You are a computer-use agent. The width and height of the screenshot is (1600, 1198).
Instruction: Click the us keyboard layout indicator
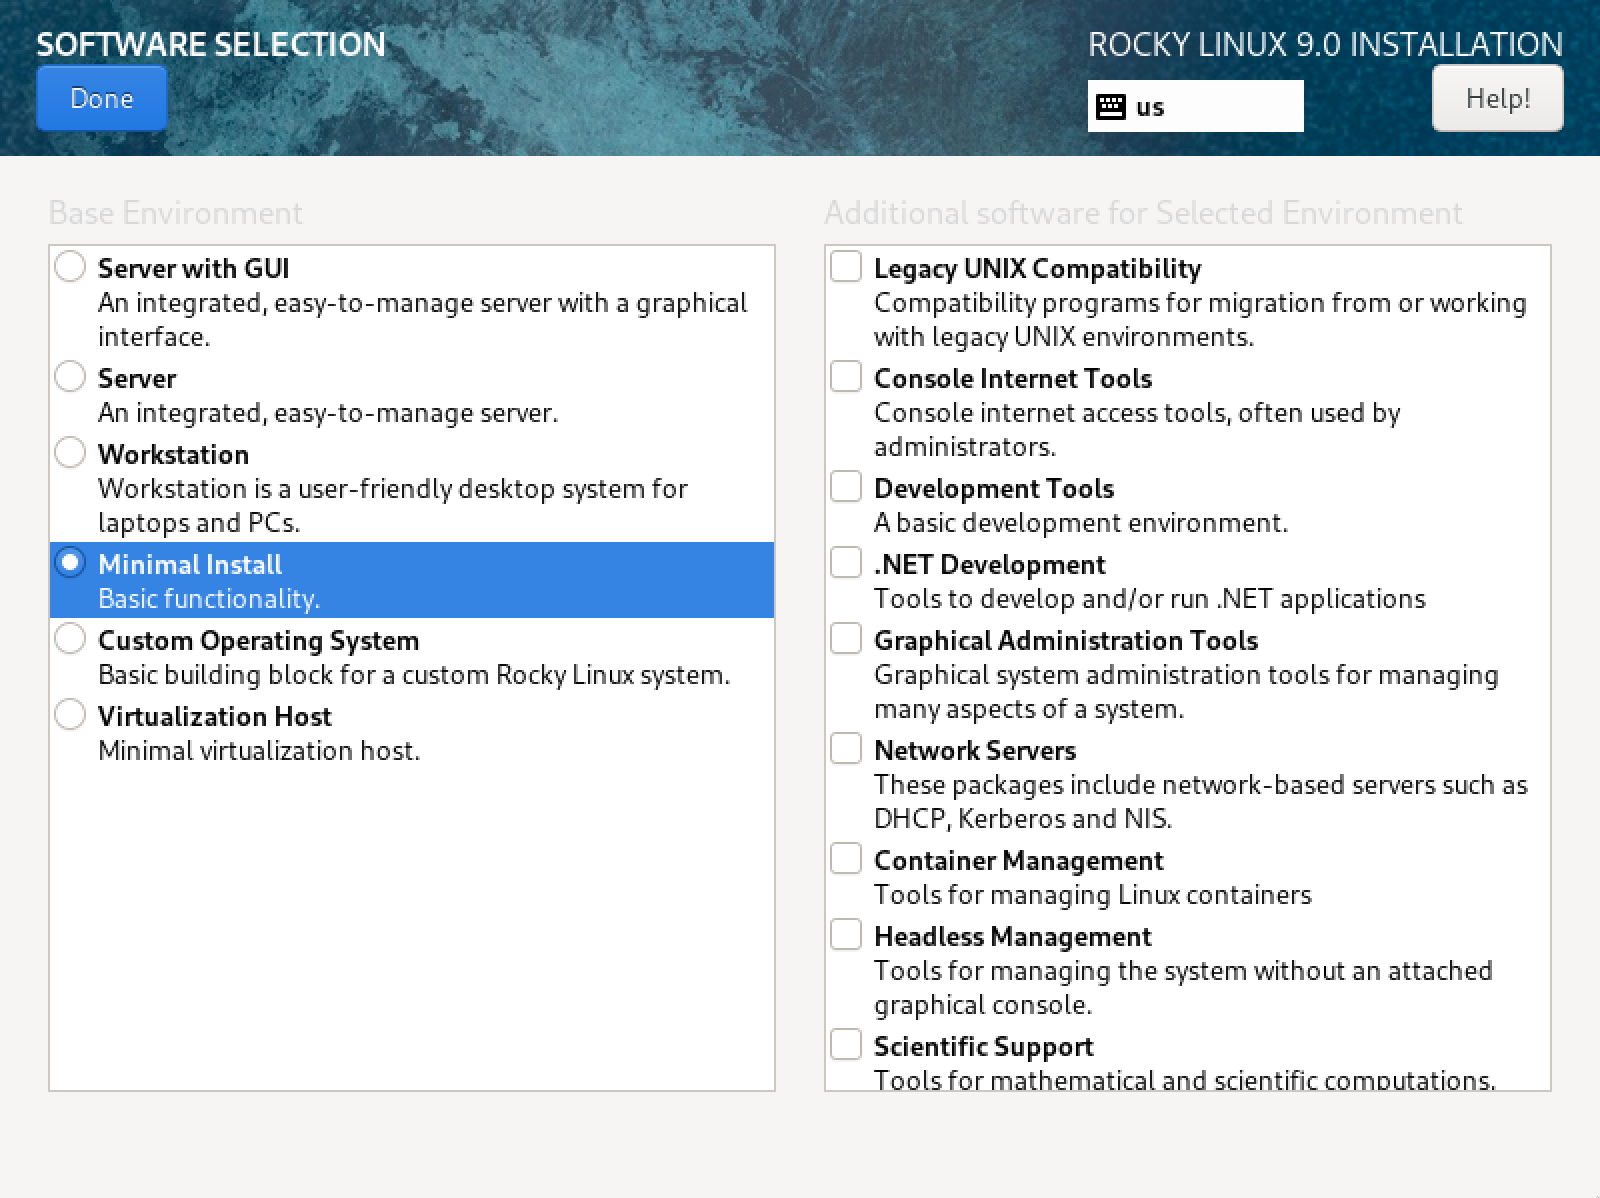pyautogui.click(x=1196, y=106)
